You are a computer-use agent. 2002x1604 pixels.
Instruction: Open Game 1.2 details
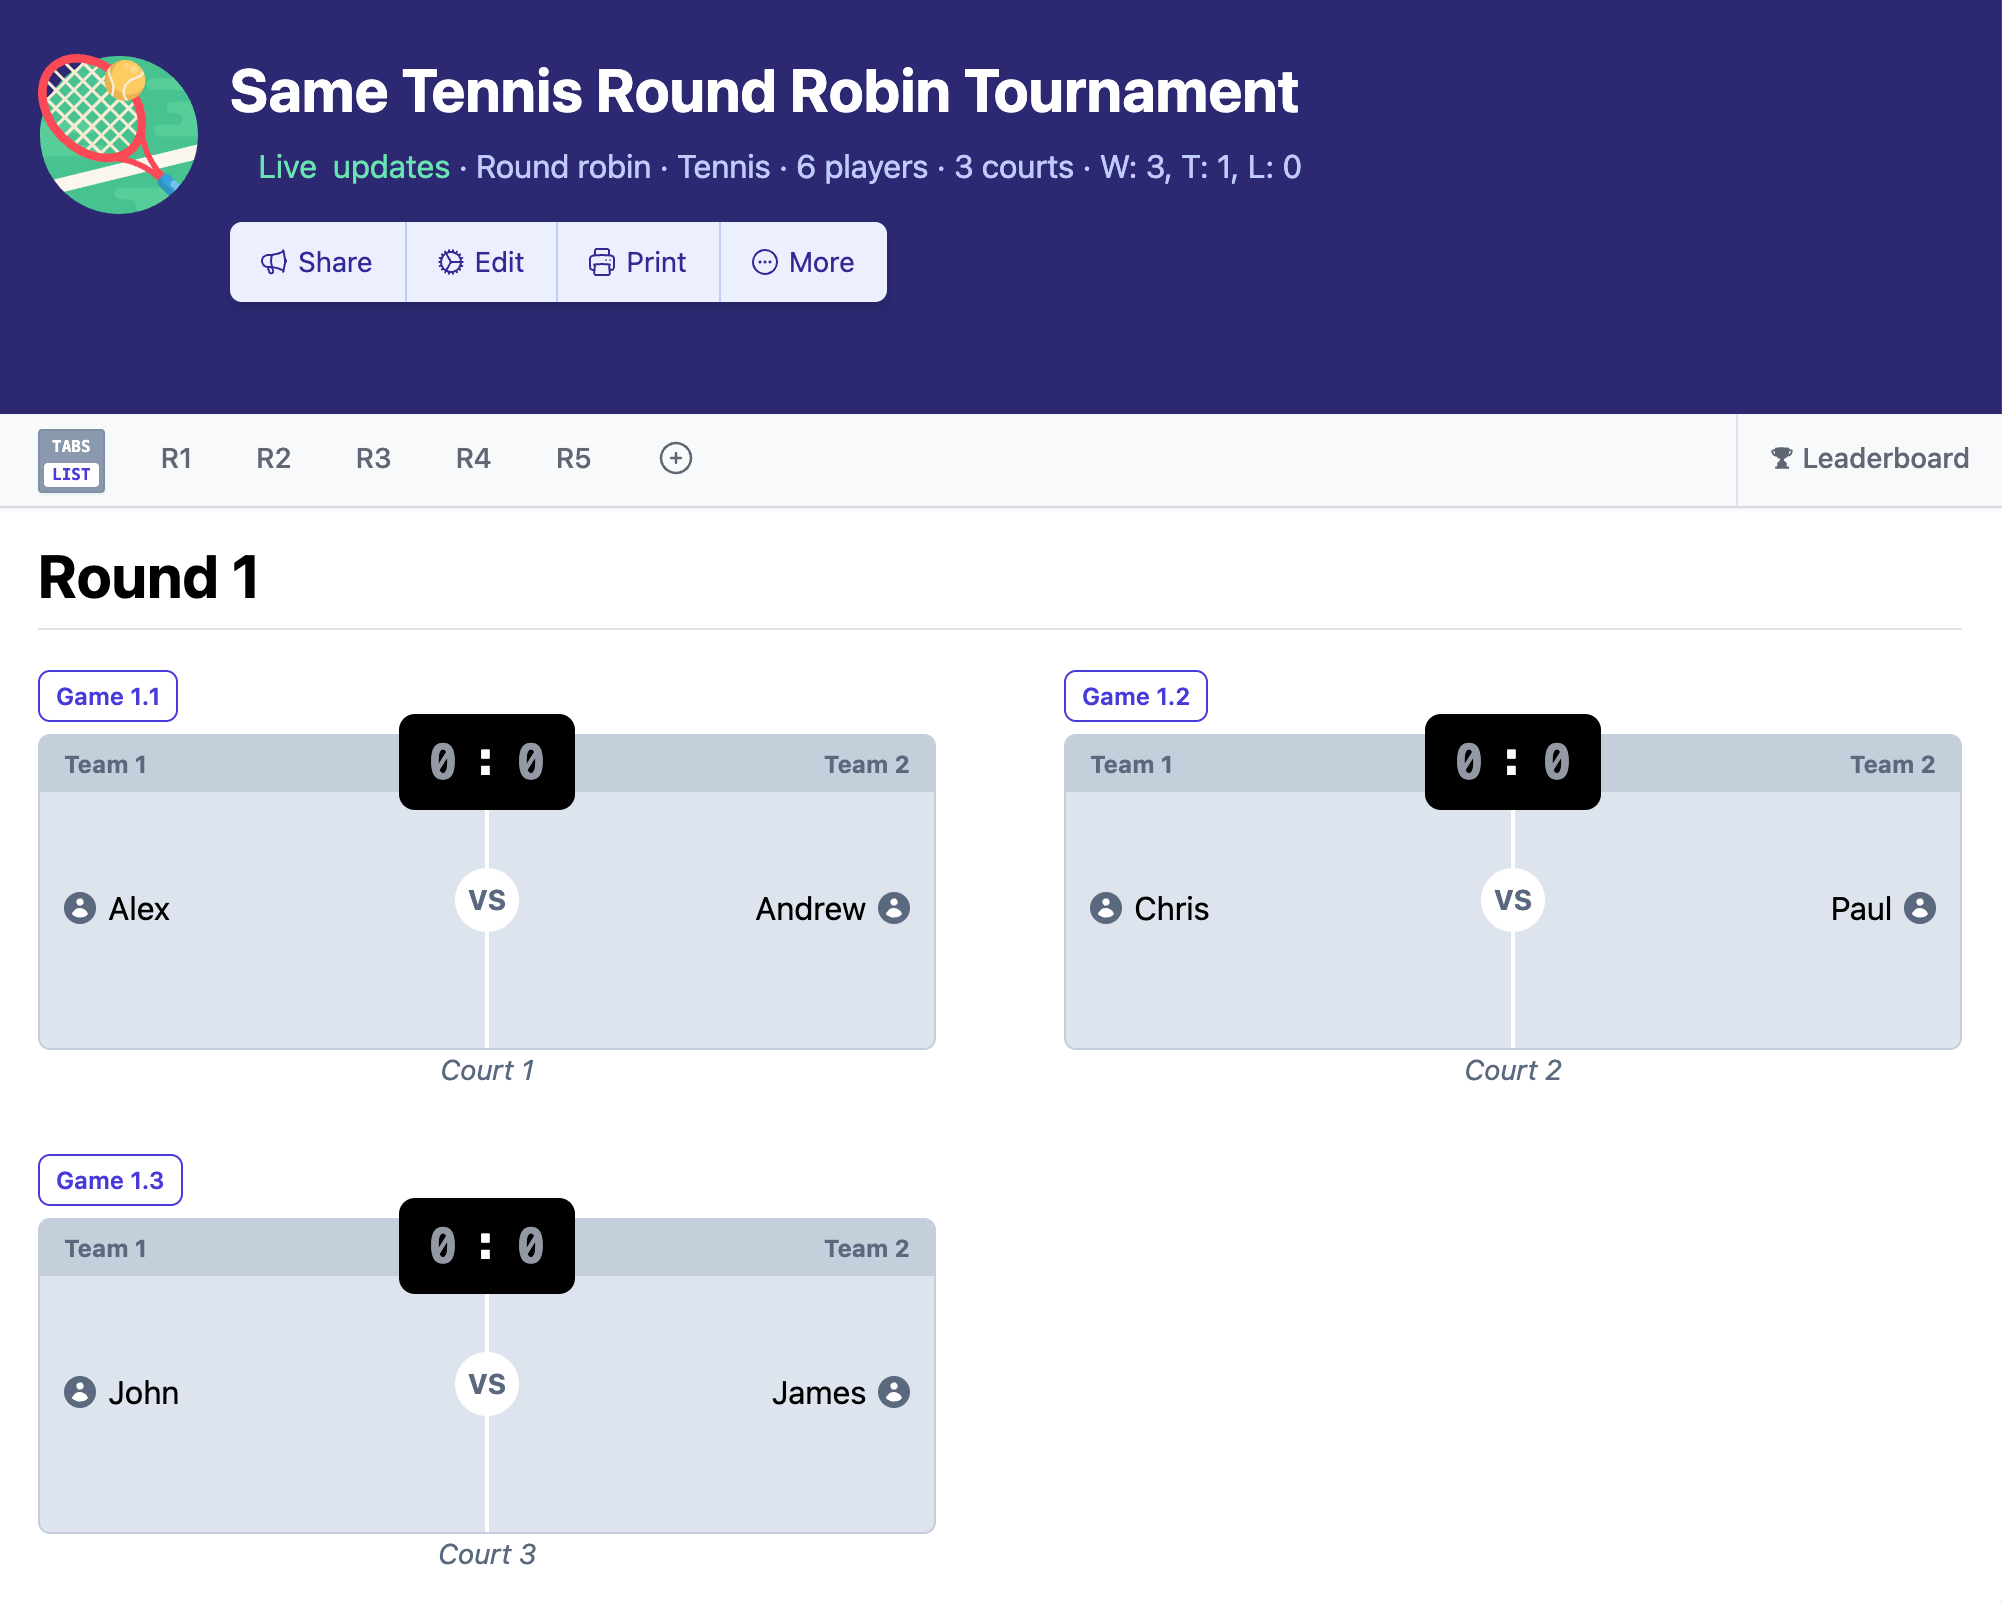1136,696
